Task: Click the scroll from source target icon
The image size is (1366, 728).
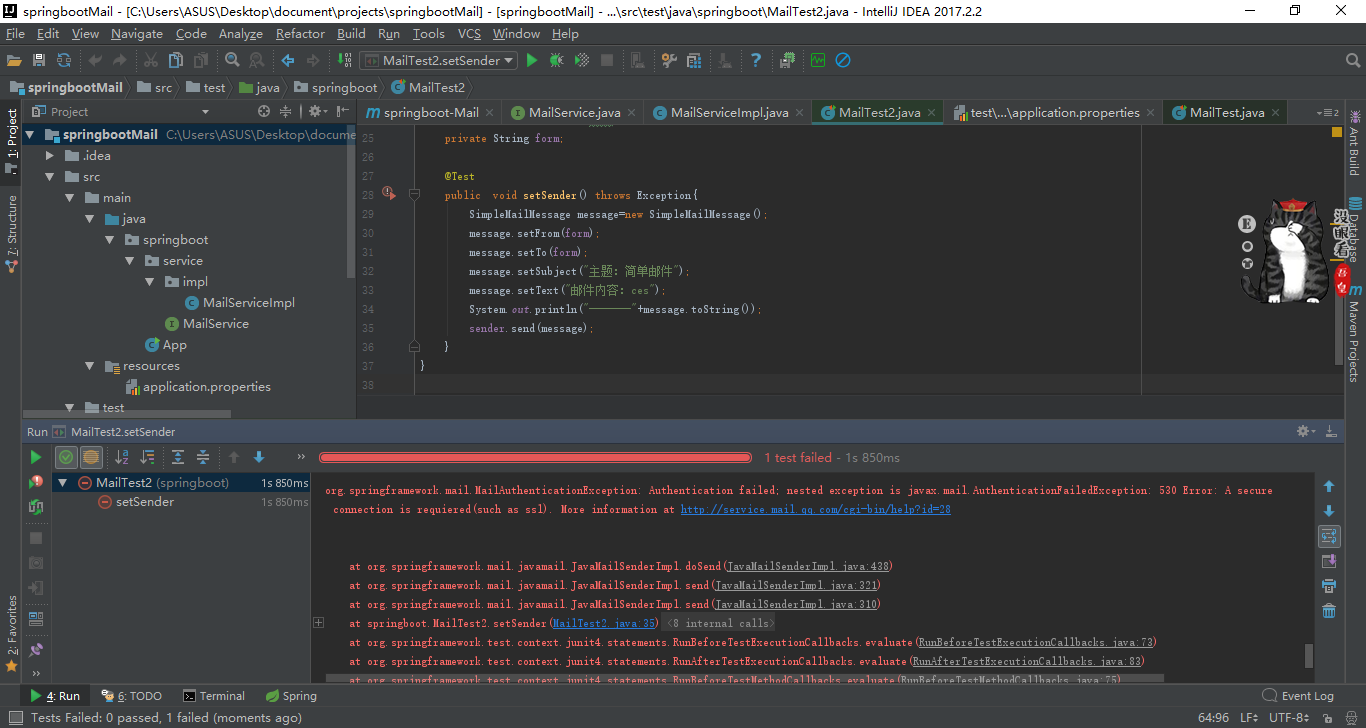Action: pyautogui.click(x=264, y=111)
